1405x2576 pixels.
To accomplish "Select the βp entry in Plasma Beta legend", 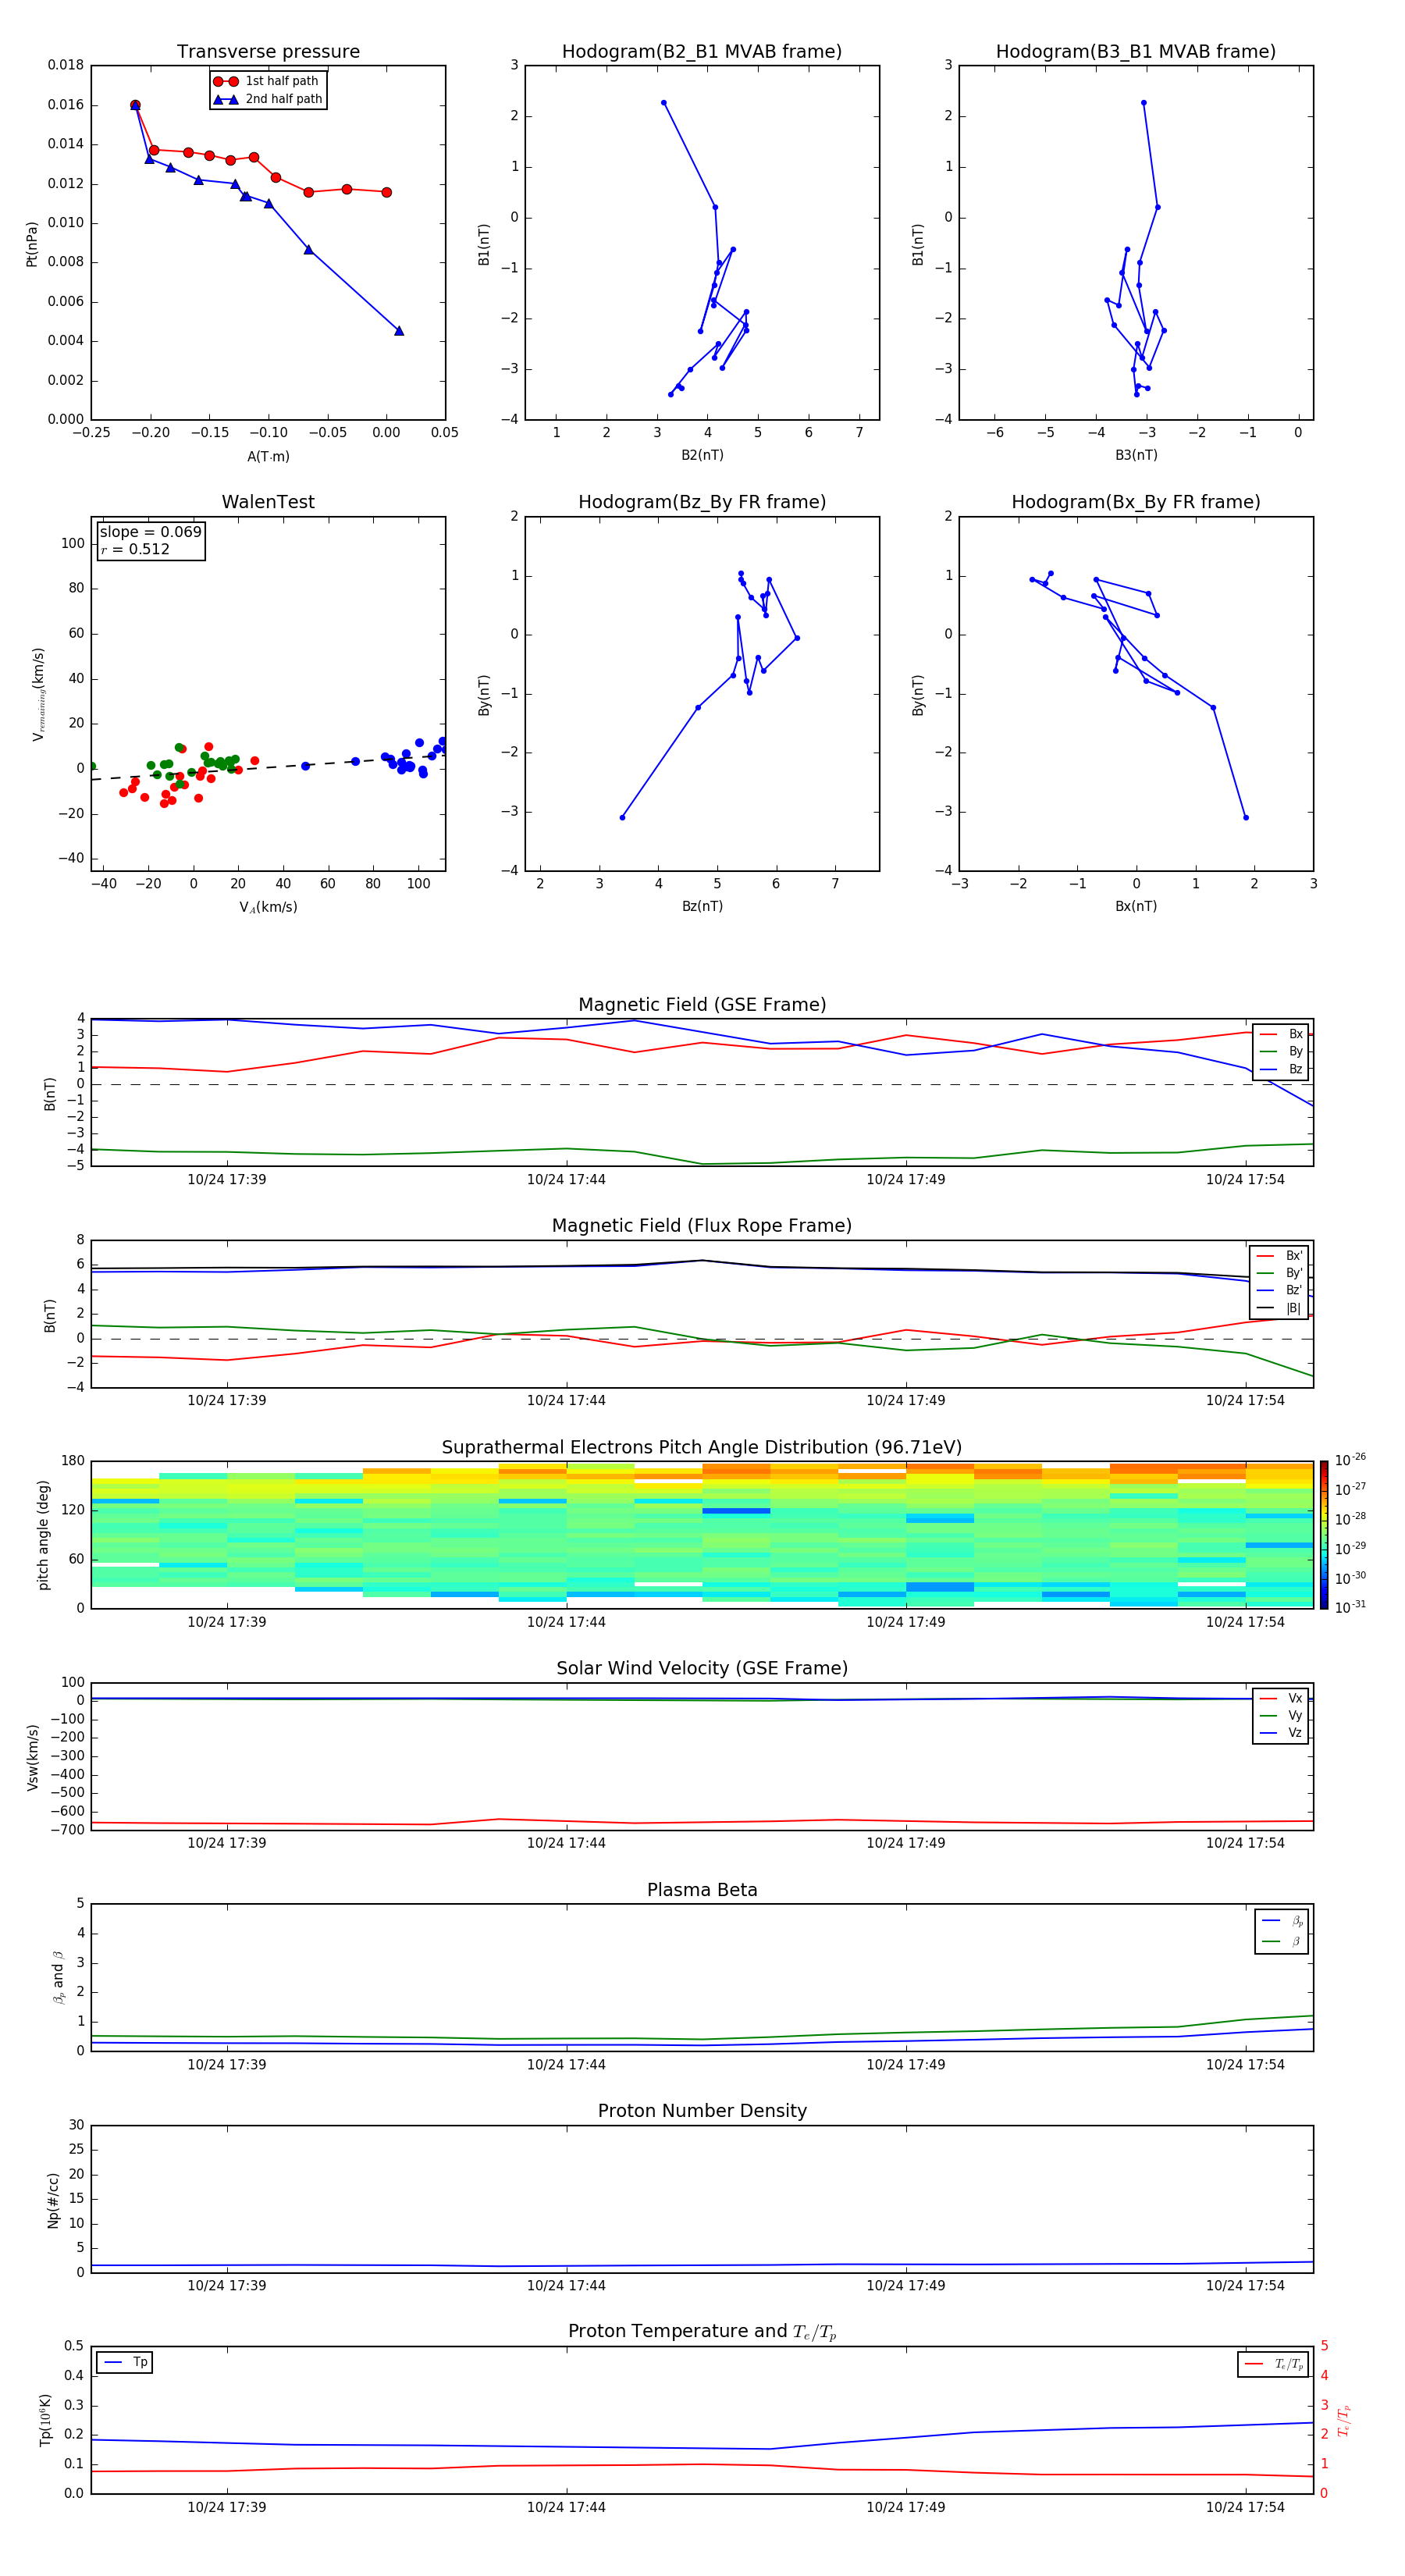I will (x=1282, y=1921).
